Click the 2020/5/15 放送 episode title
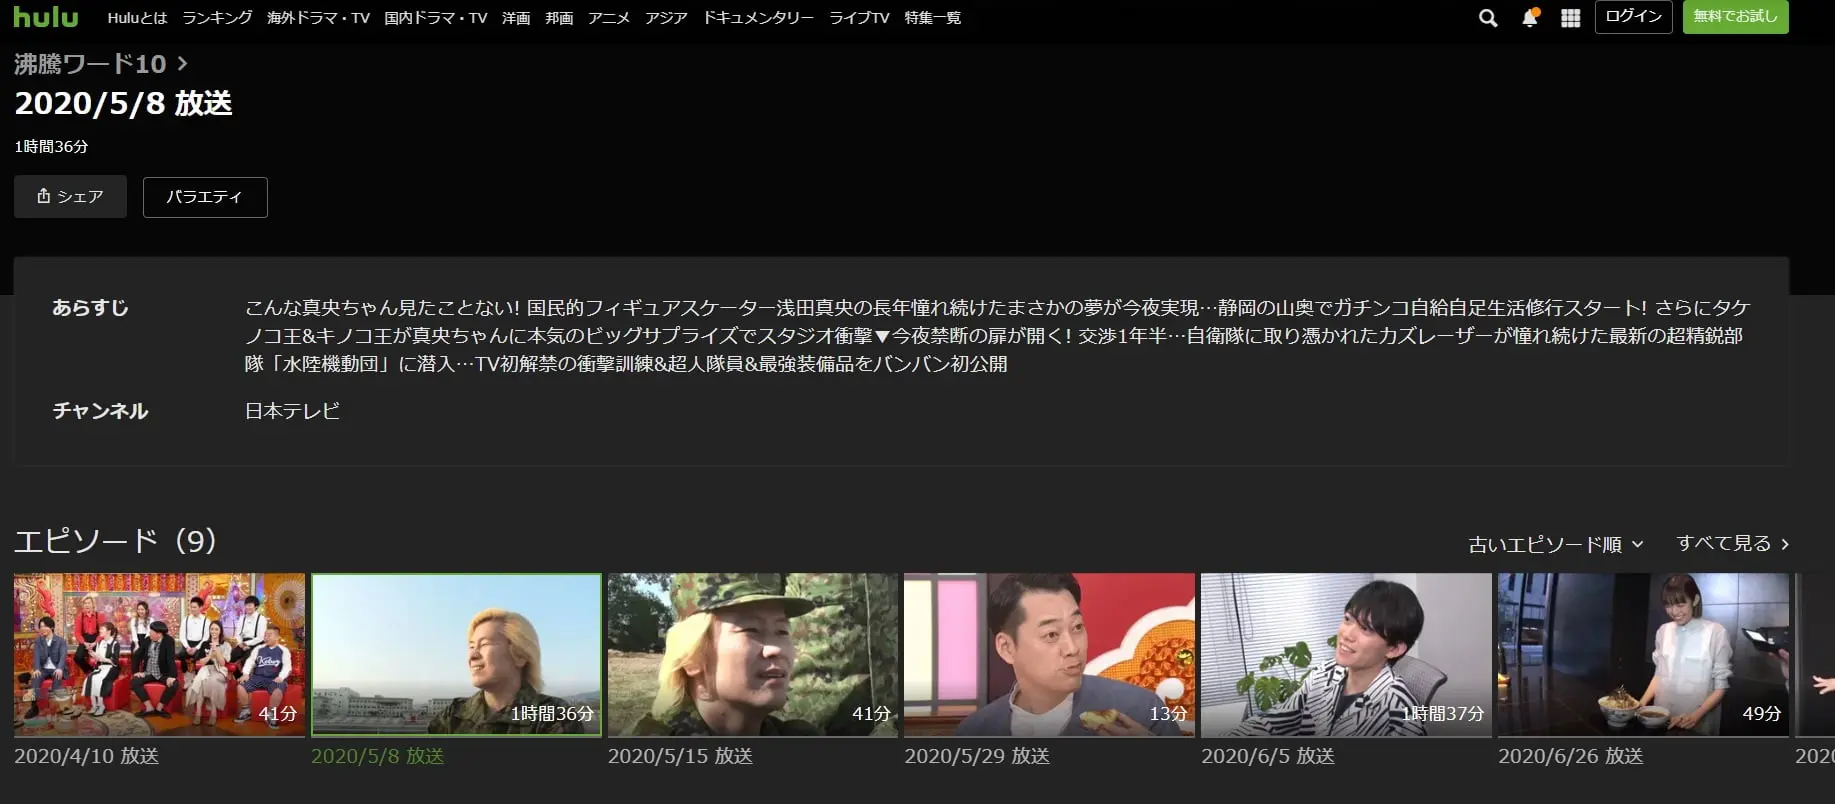 680,756
